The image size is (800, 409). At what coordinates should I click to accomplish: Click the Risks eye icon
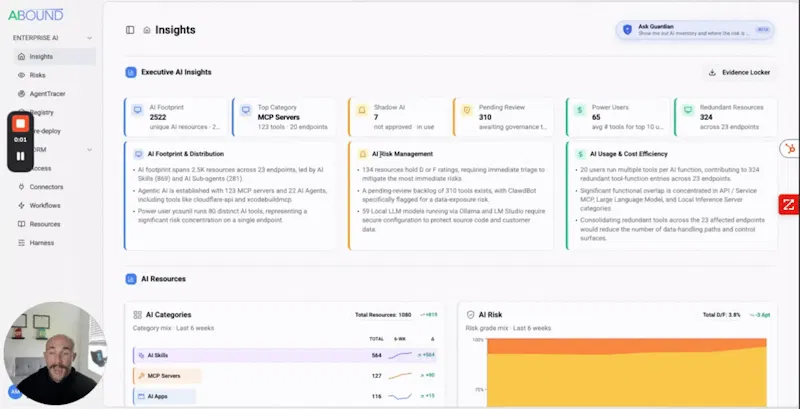[x=21, y=75]
